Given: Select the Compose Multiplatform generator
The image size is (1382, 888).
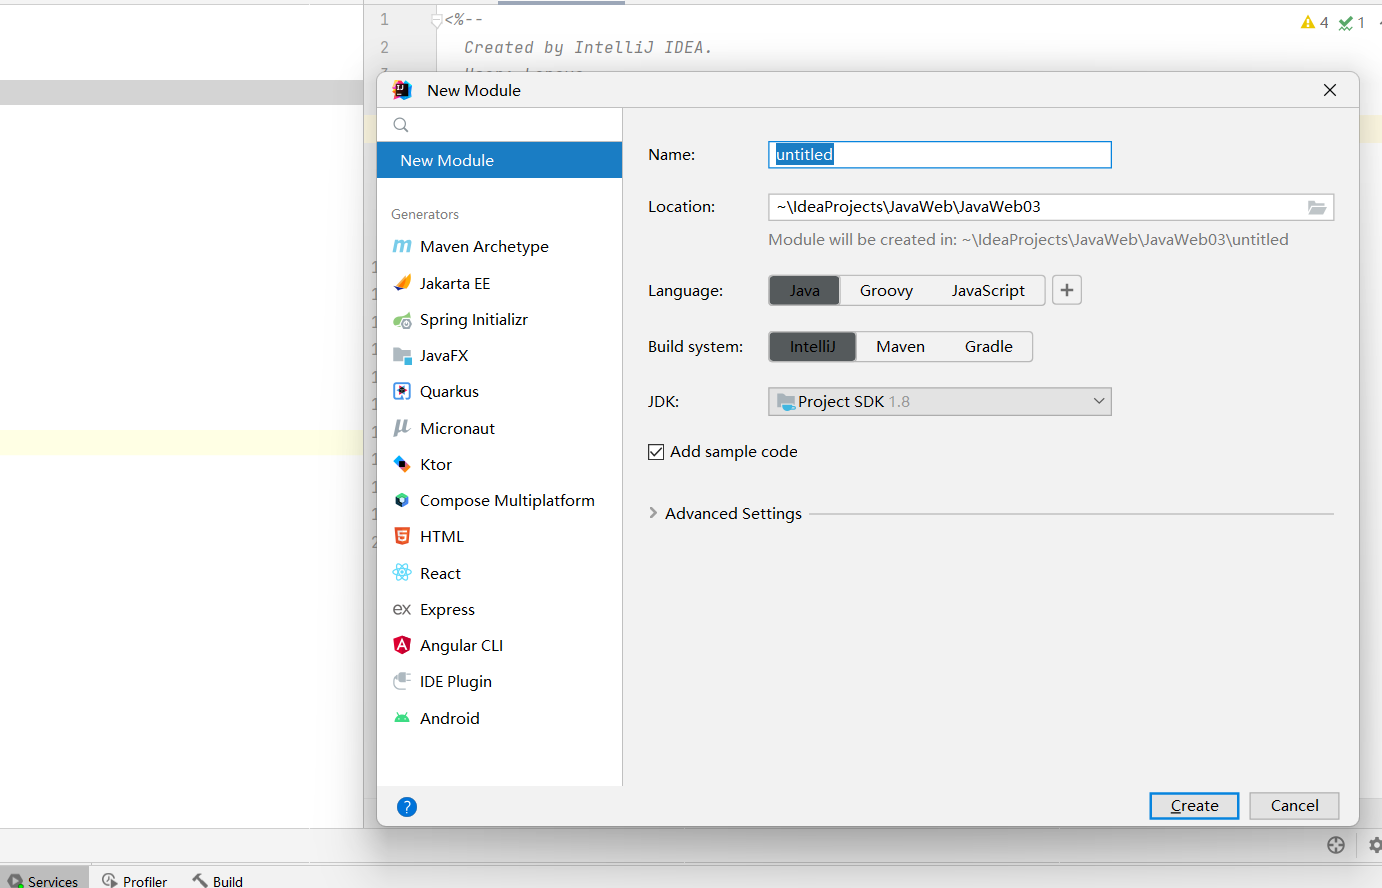Looking at the screenshot, I should click(499, 500).
